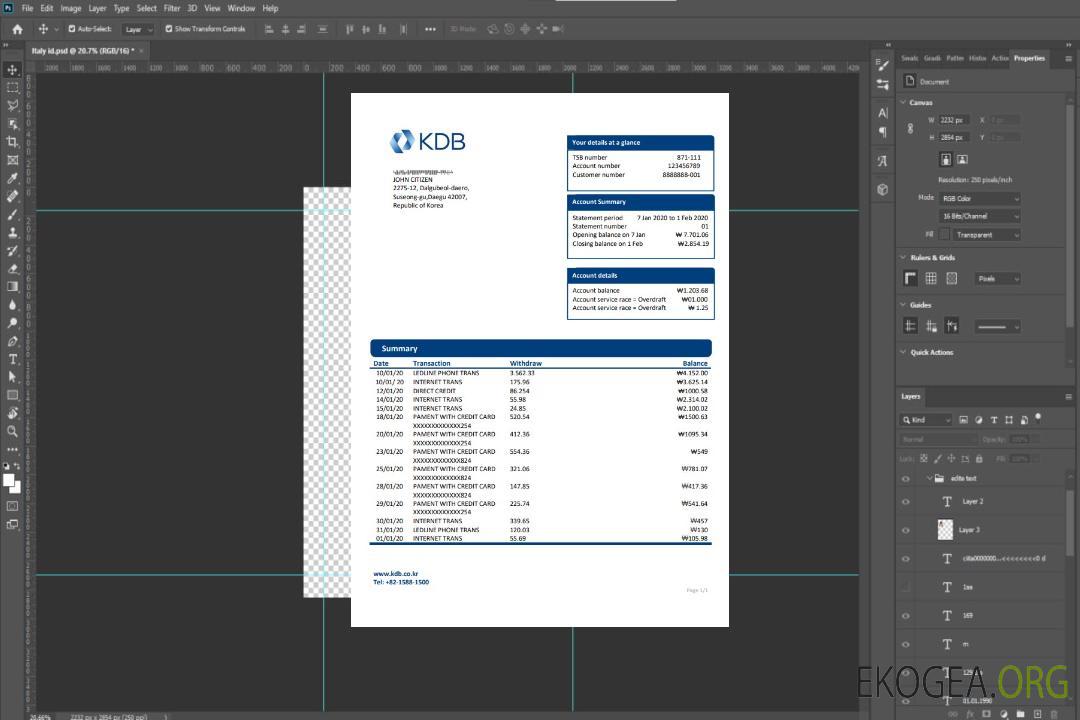Hide the '169' text layer
Screen dimensions: 1080x720
[x=906, y=616]
